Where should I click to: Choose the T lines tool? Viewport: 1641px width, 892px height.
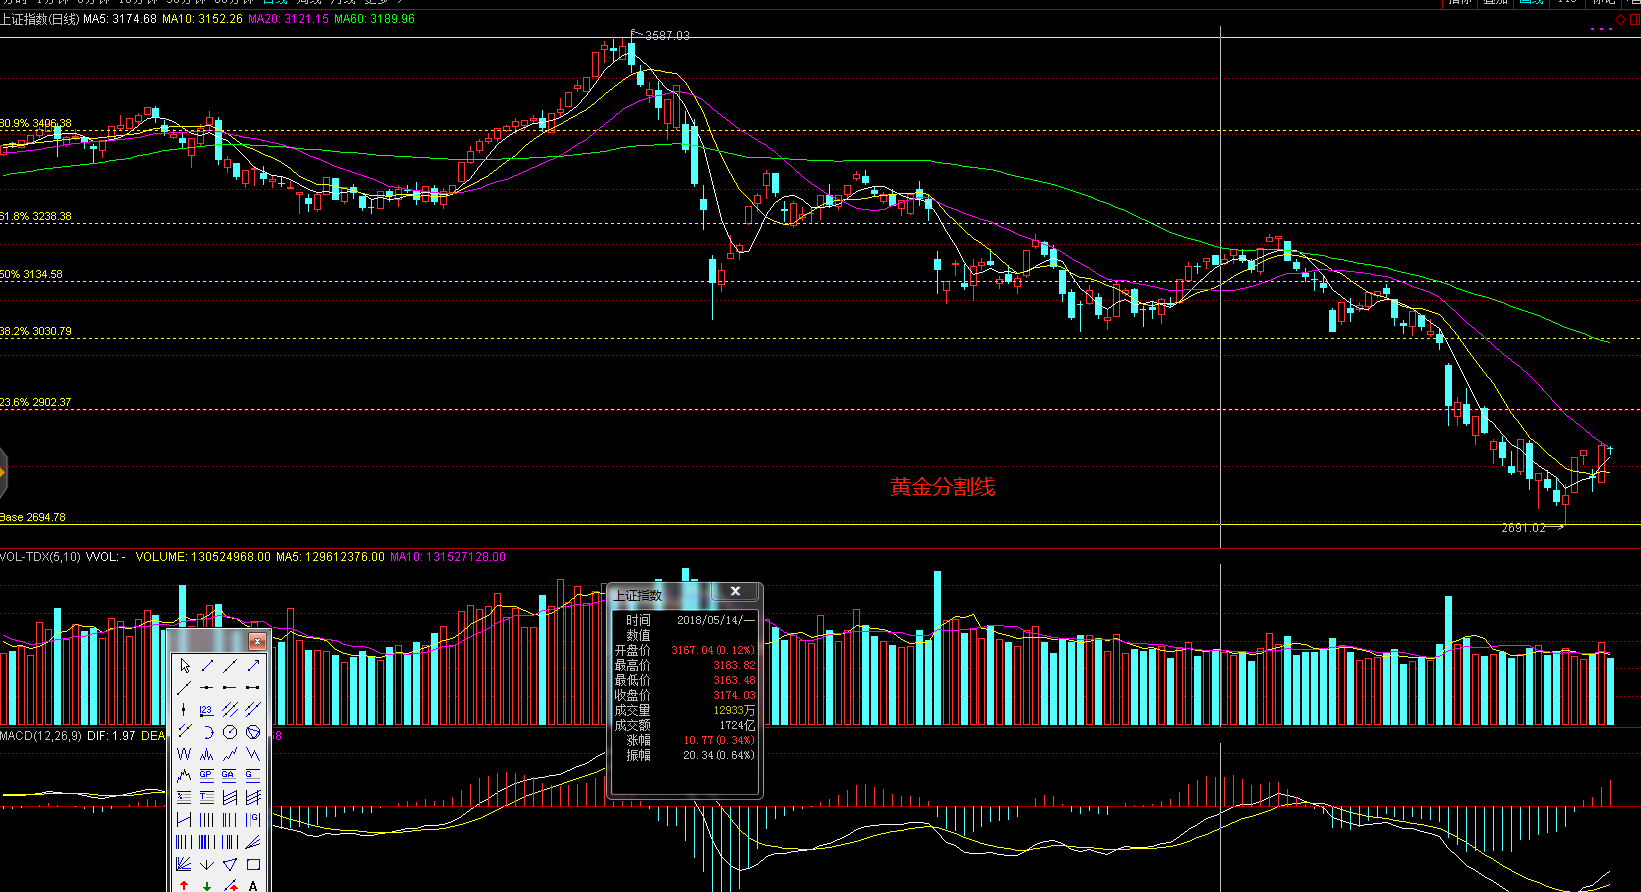pyautogui.click(x=207, y=797)
